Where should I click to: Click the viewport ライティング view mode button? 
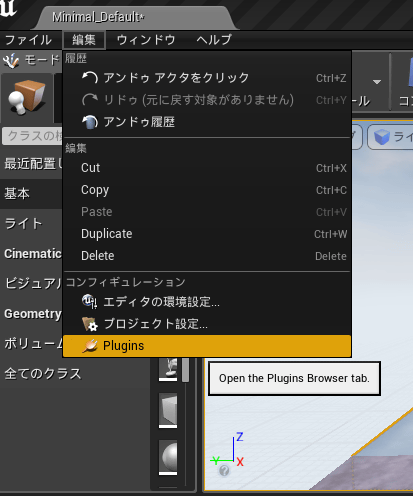pyautogui.click(x=390, y=137)
